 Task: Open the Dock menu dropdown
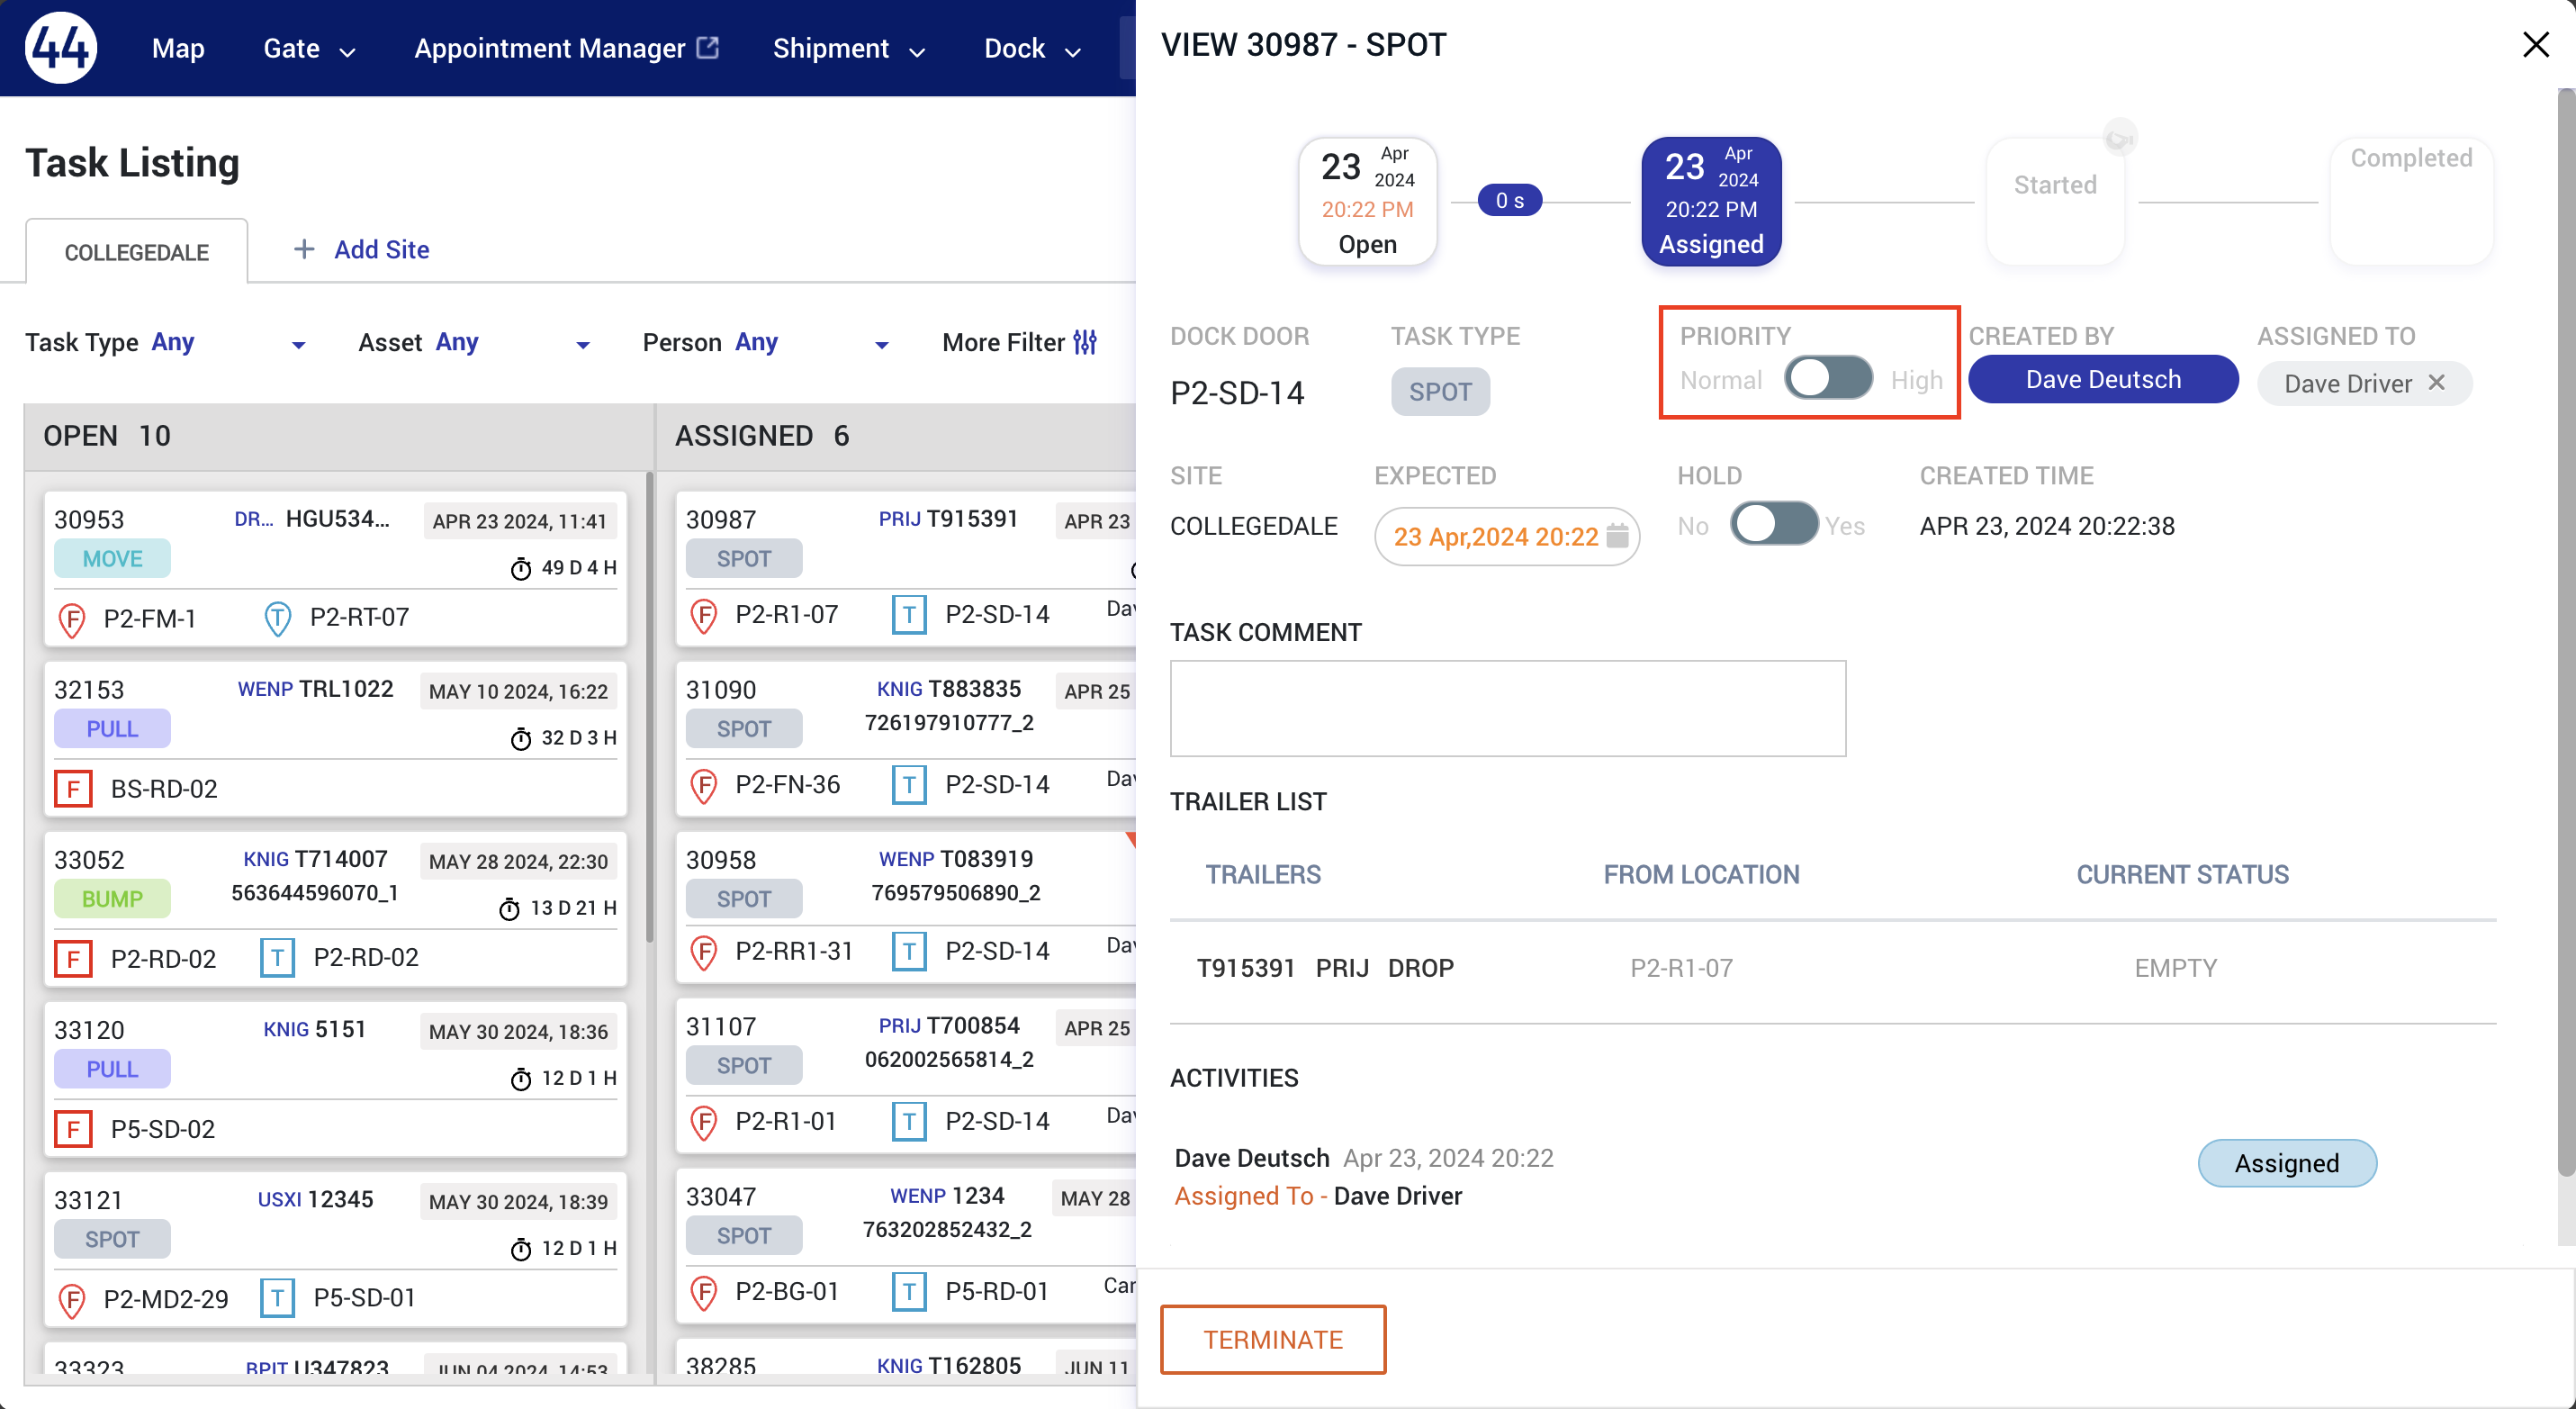coord(1032,48)
